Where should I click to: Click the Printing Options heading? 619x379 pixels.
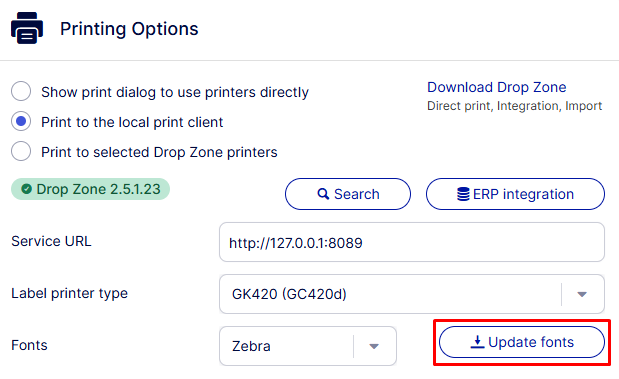(x=129, y=29)
